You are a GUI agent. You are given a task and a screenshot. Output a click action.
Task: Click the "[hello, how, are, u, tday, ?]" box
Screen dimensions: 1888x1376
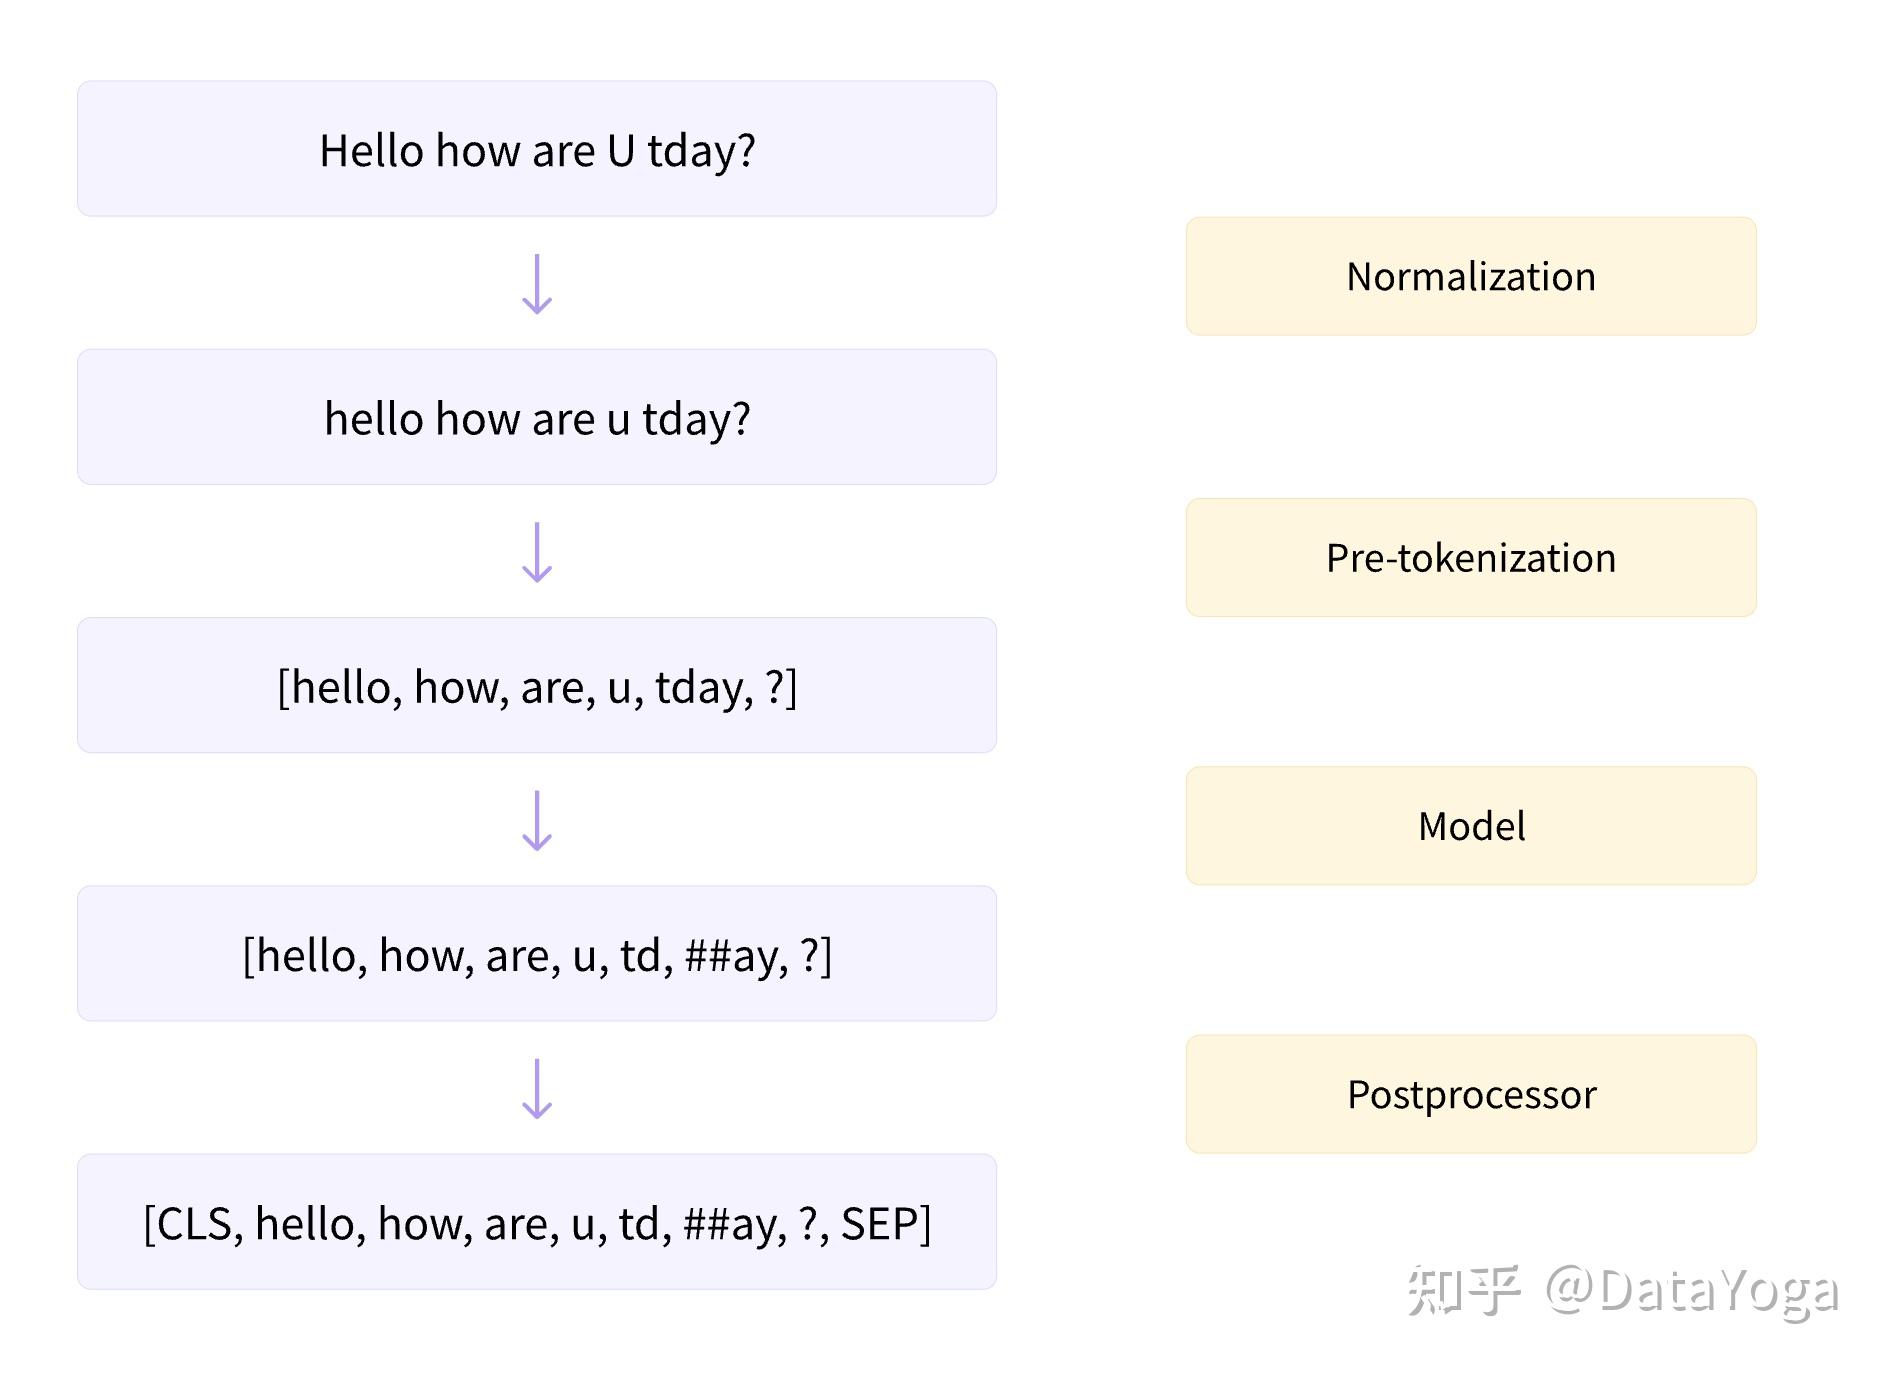(x=537, y=685)
